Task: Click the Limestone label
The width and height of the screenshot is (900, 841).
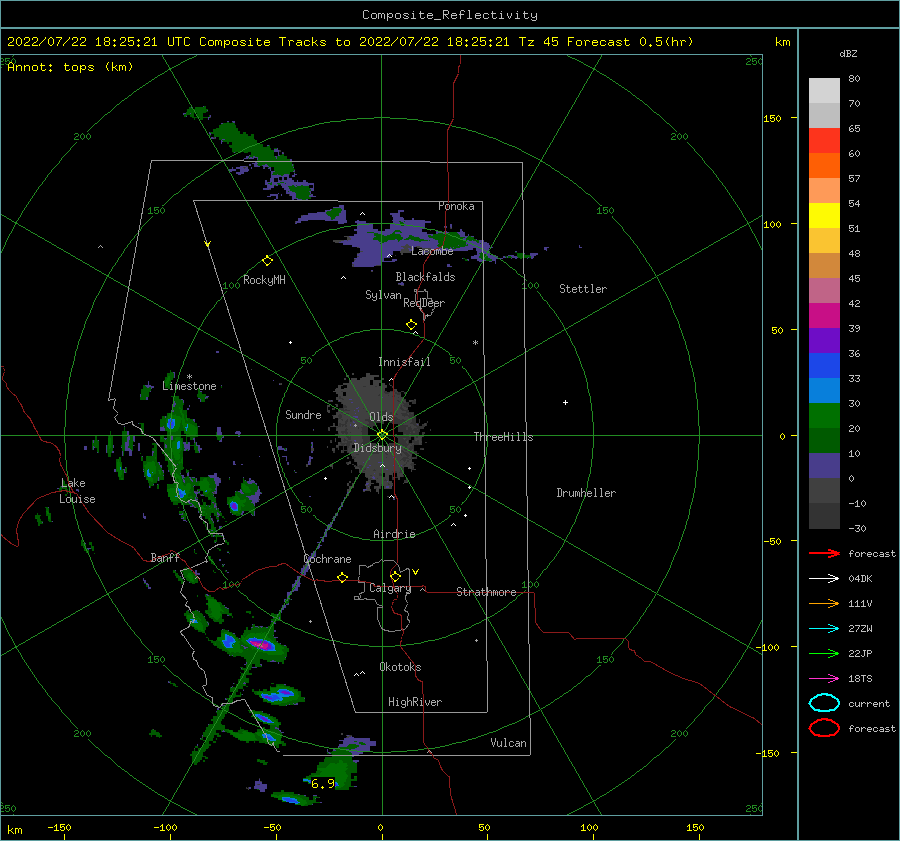Action: click(x=189, y=386)
